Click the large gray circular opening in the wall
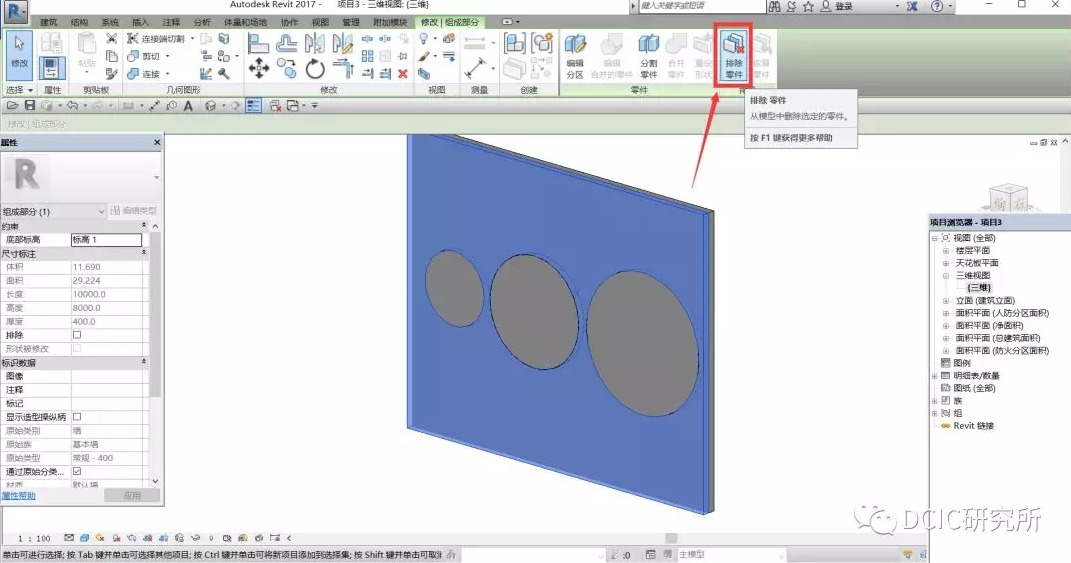1071x563 pixels. [642, 344]
